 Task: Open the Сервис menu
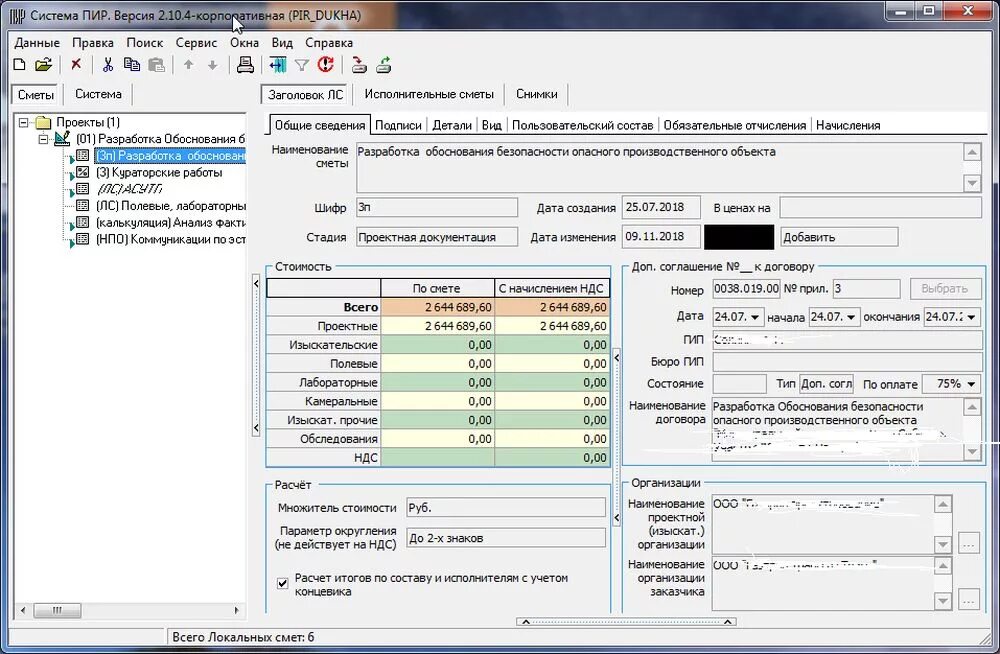[x=196, y=43]
